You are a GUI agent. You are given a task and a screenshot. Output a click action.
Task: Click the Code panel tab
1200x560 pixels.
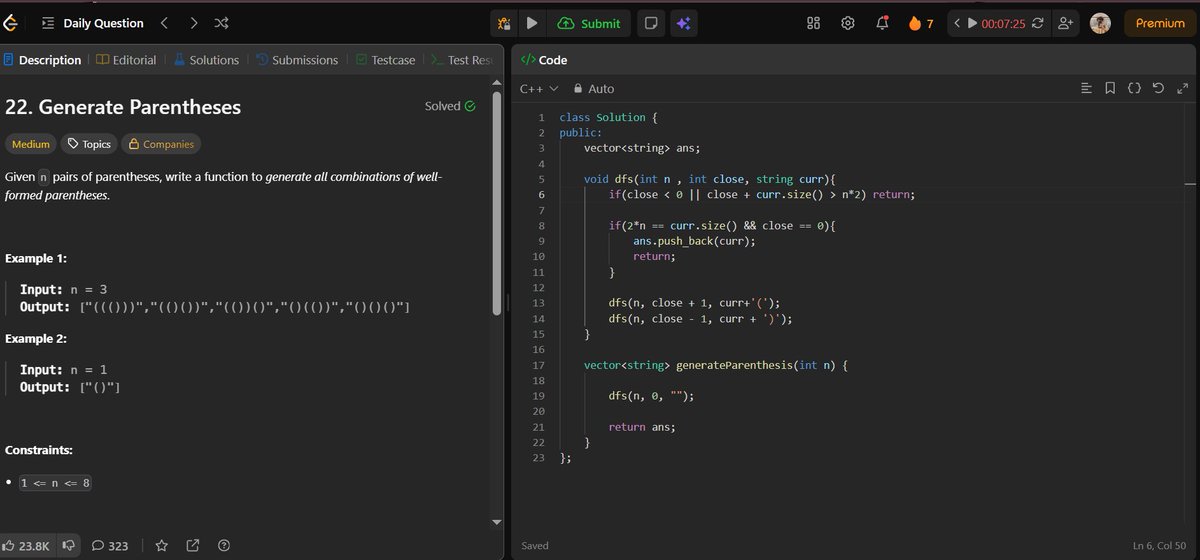point(544,60)
